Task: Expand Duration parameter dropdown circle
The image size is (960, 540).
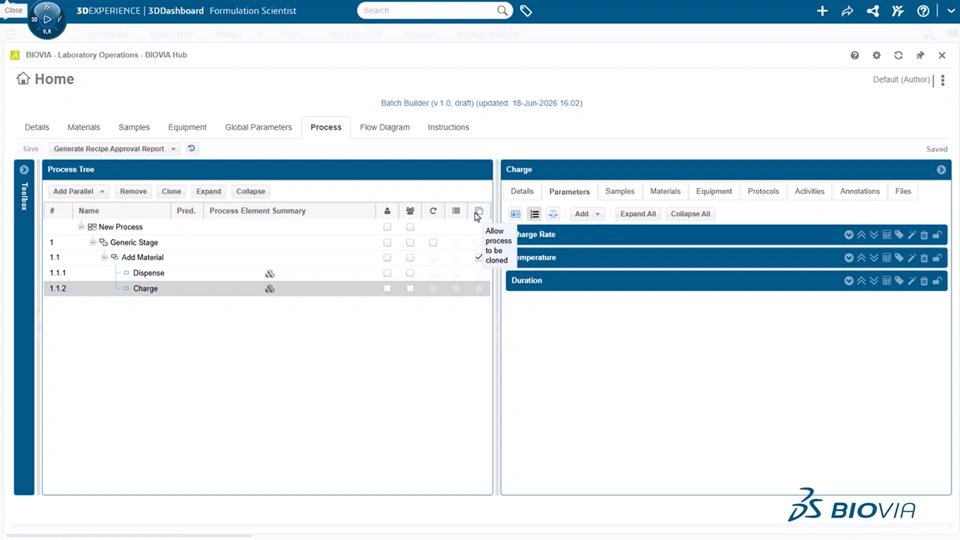Action: [849, 280]
